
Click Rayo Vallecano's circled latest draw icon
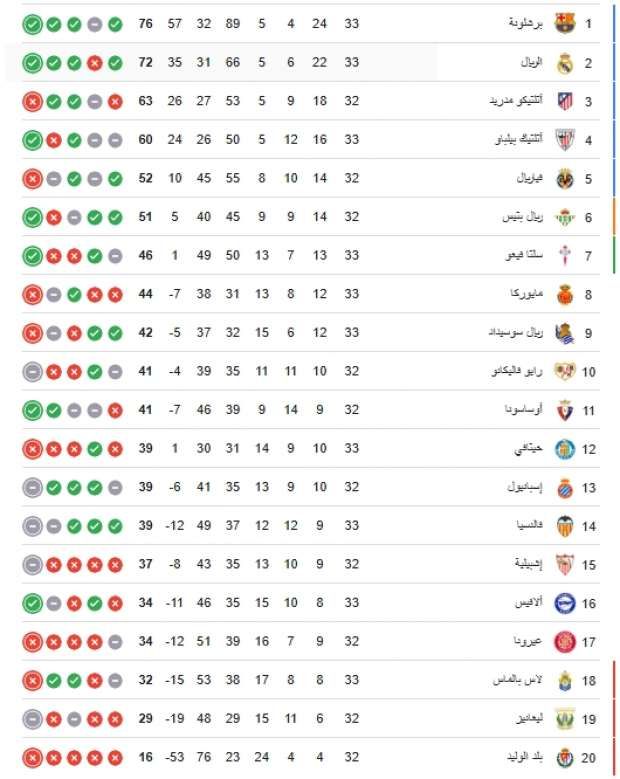click(x=32, y=372)
